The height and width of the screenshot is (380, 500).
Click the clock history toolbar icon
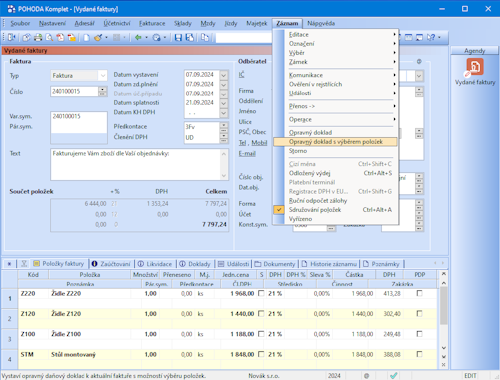(156, 37)
